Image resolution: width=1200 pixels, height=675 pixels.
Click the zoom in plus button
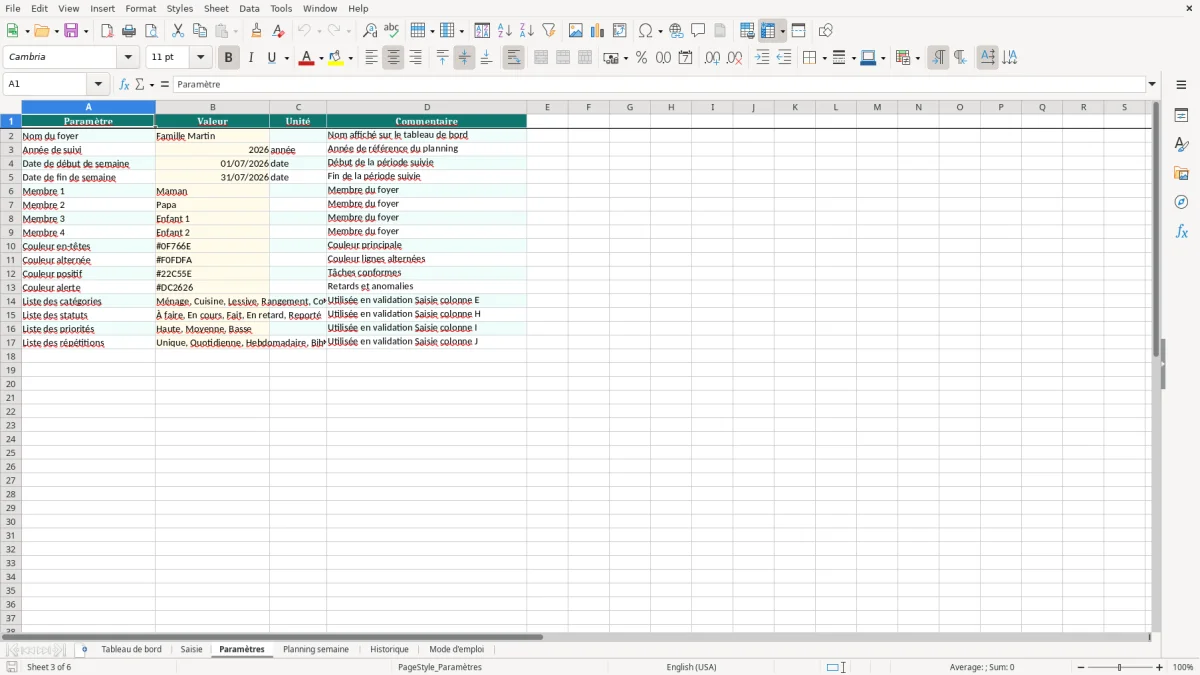[x=1160, y=667]
